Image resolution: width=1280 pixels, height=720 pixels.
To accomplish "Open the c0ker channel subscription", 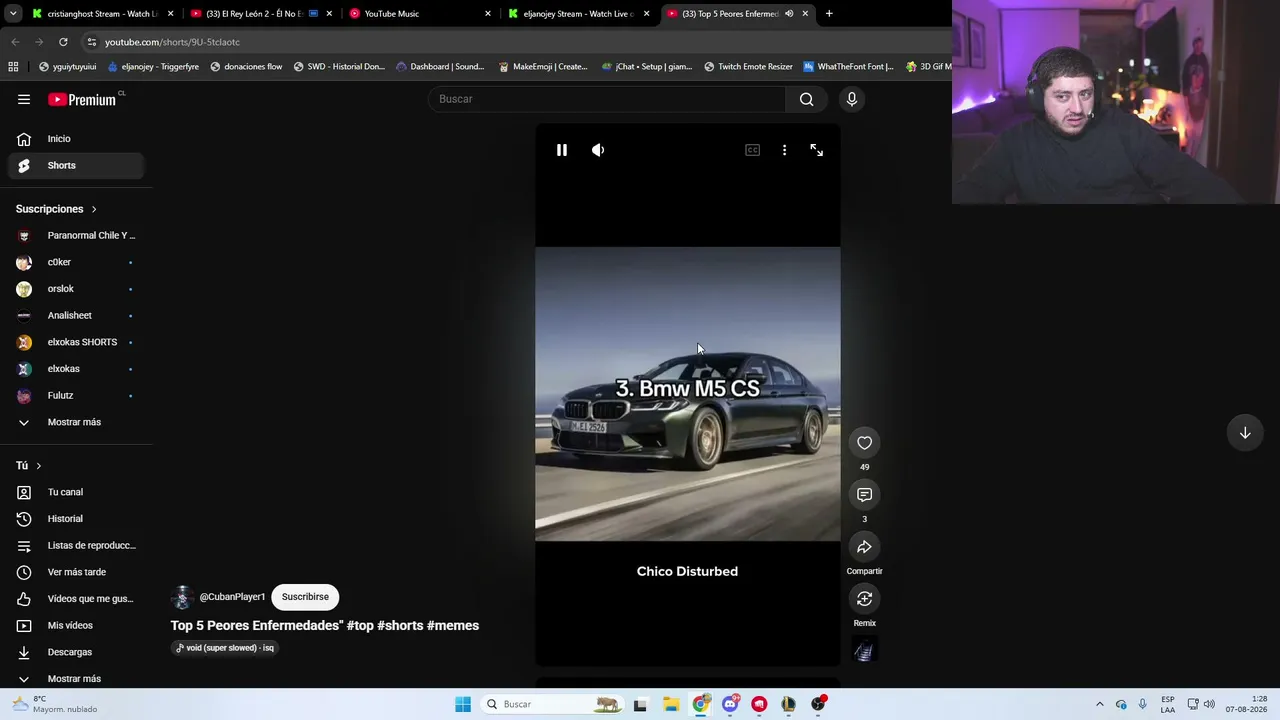I will [76, 262].
